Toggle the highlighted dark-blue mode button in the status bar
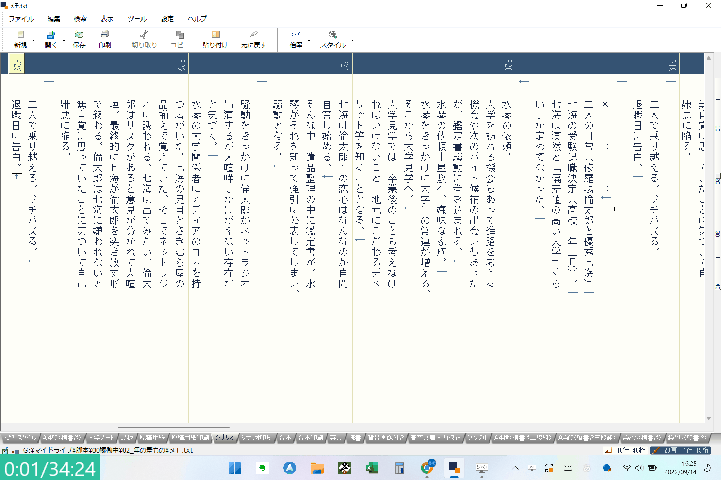This screenshot has width=721, height=480. click(x=681, y=451)
